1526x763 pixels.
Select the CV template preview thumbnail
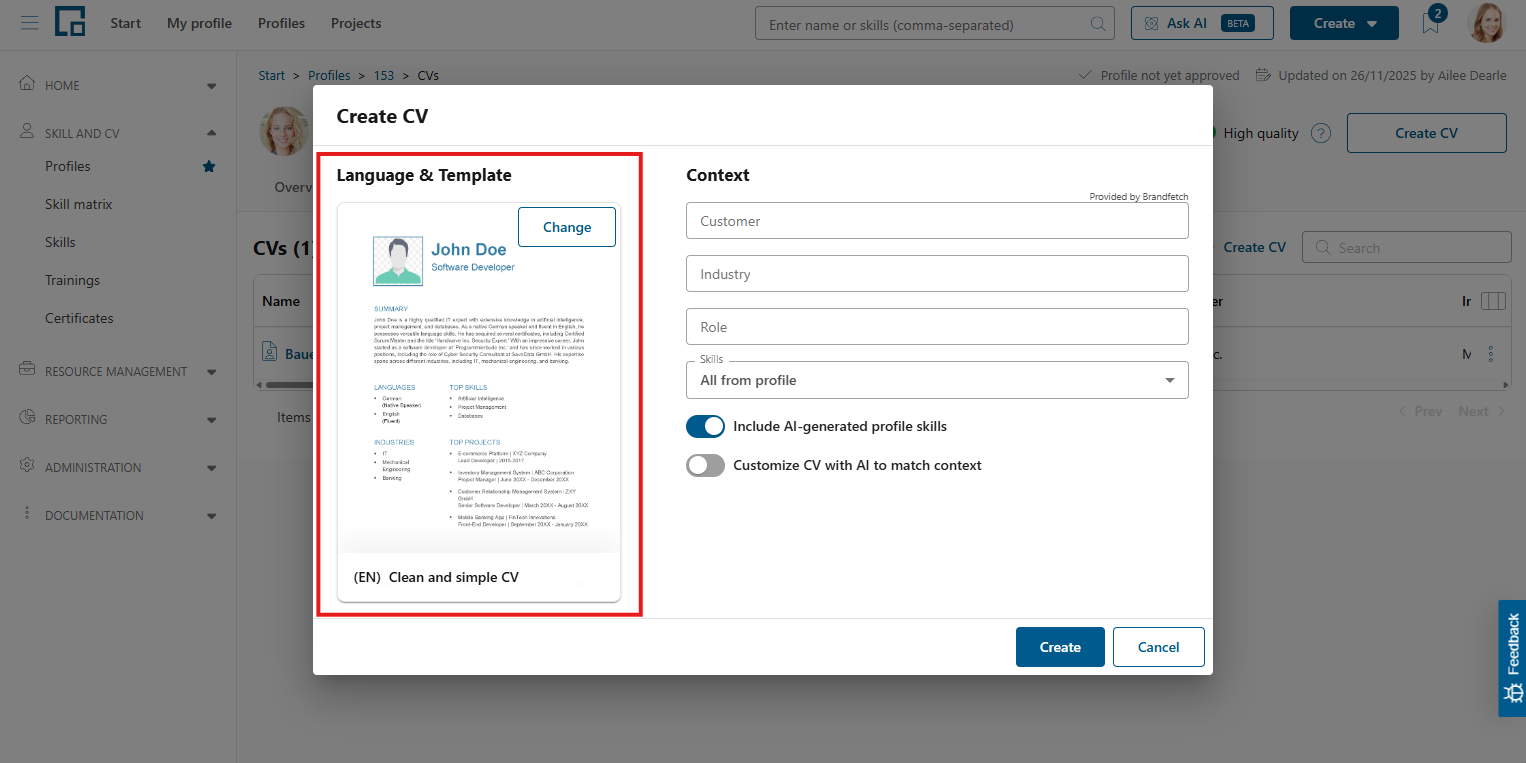point(479,402)
